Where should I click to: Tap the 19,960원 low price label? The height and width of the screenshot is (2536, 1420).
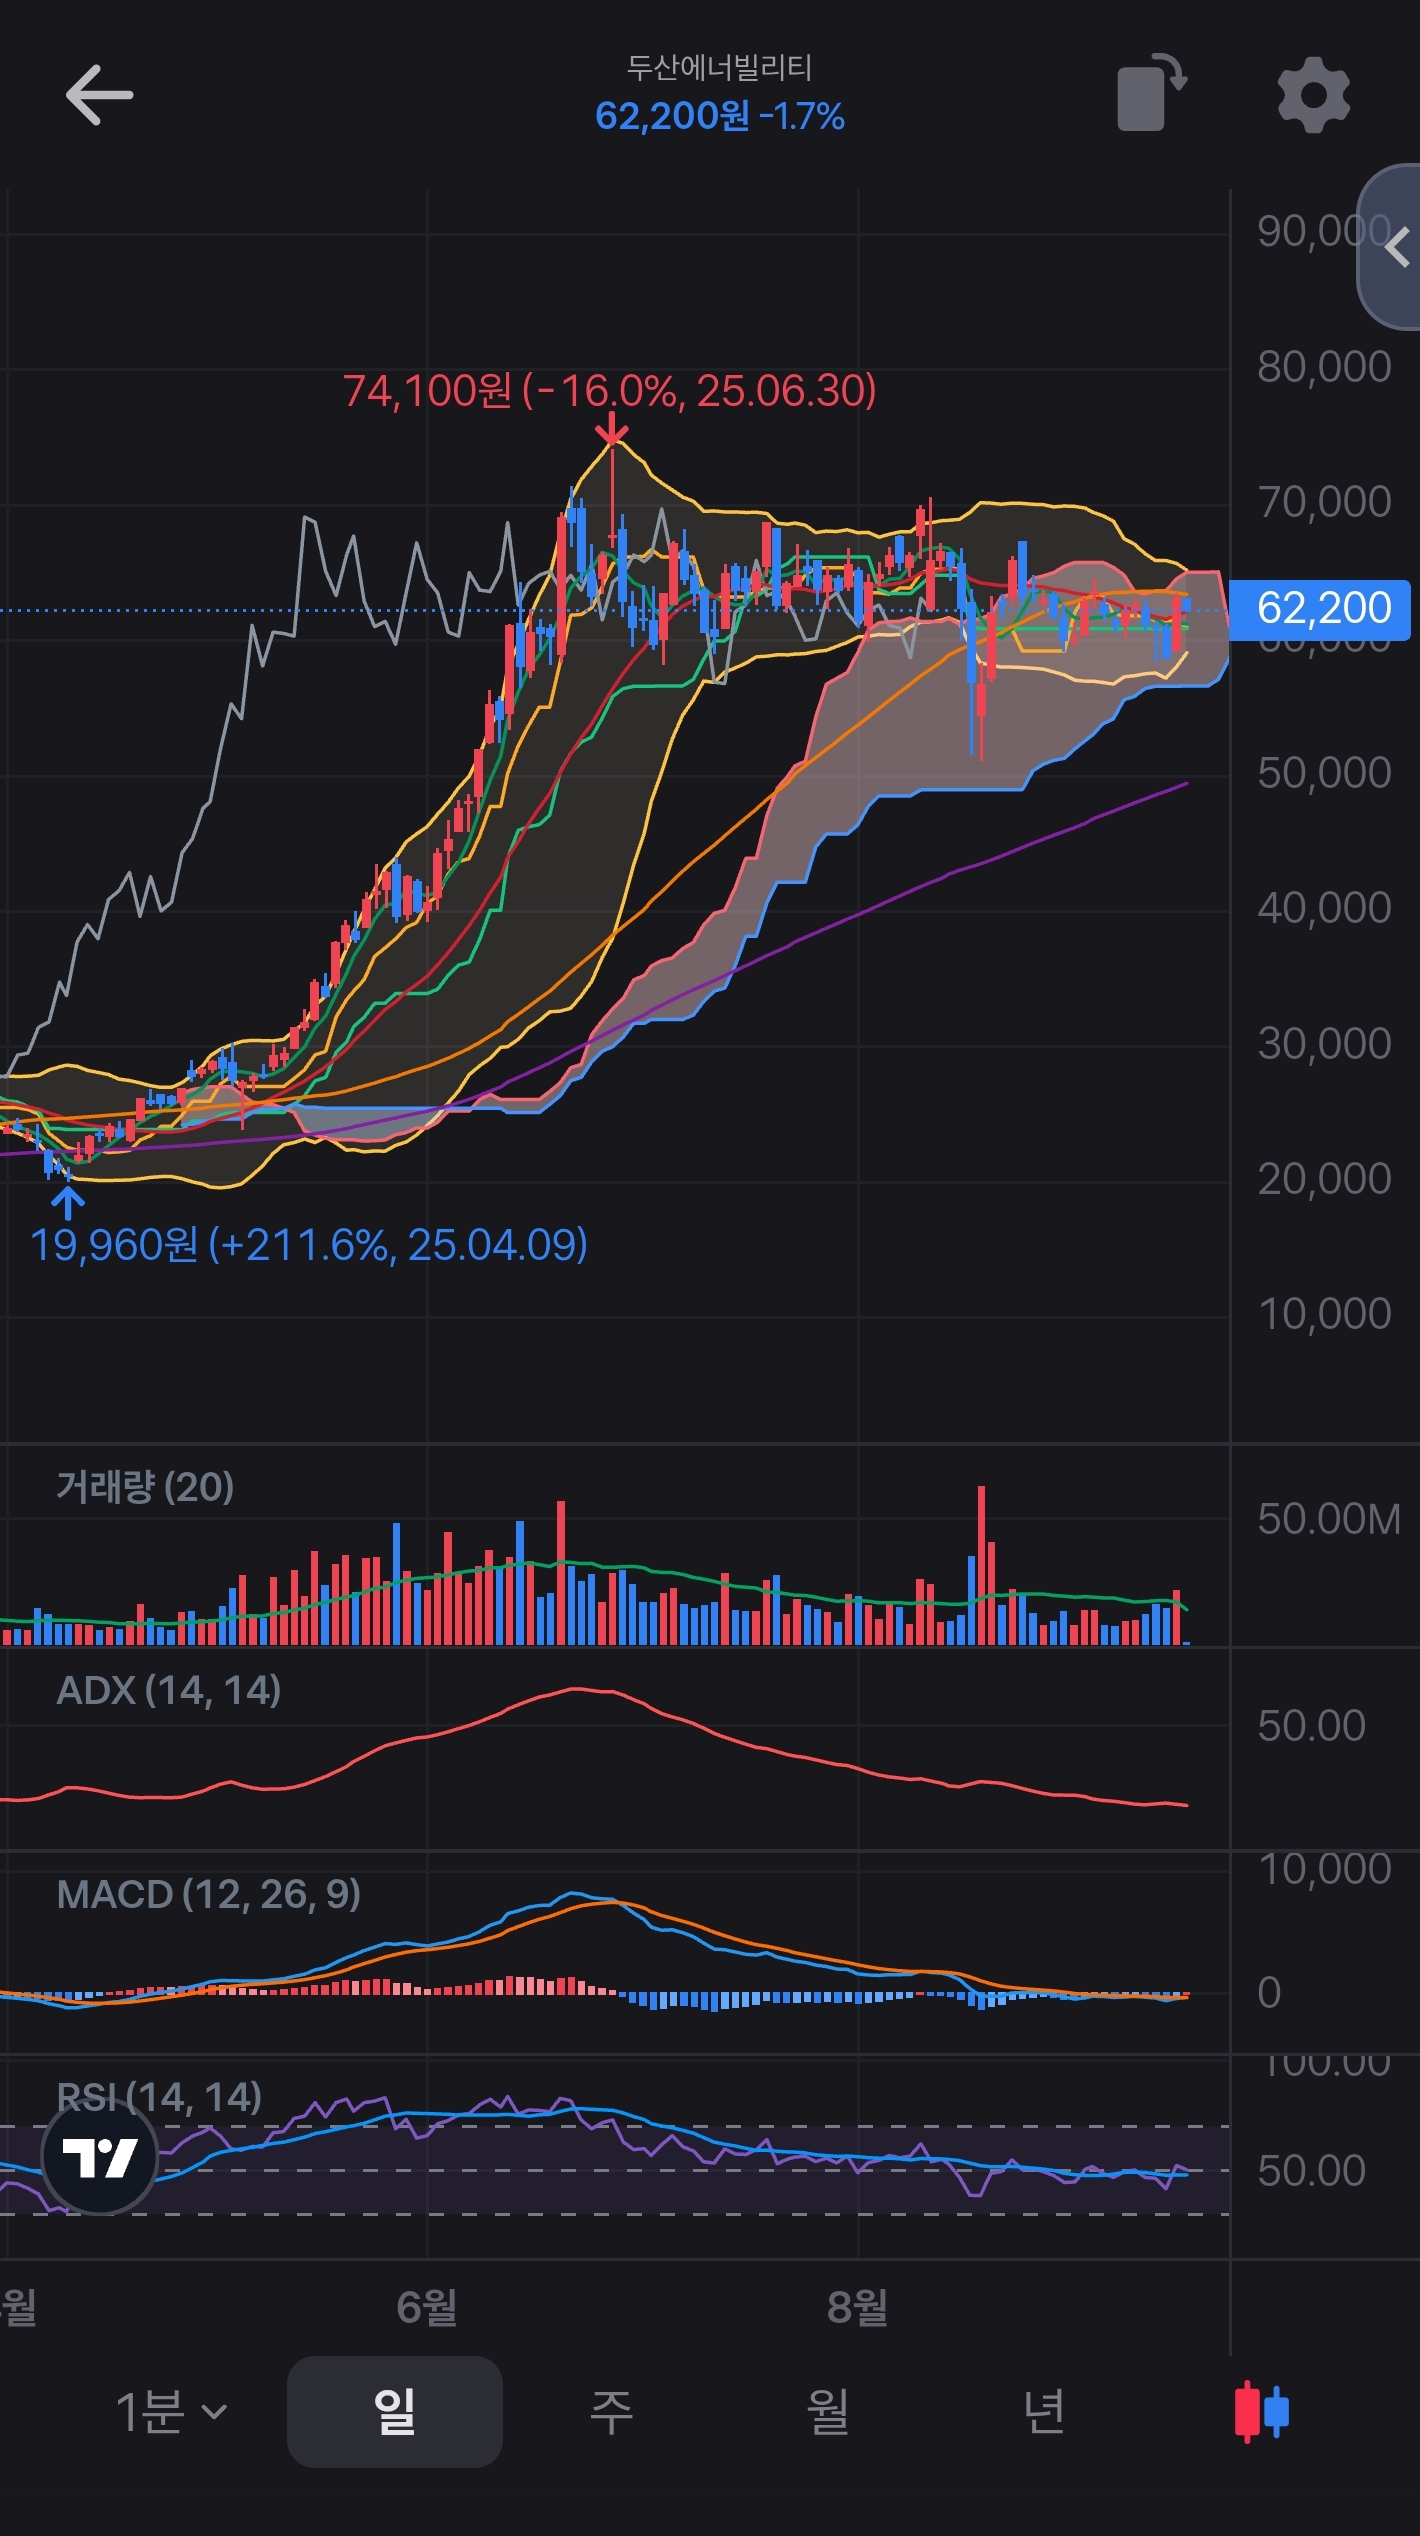point(309,1245)
